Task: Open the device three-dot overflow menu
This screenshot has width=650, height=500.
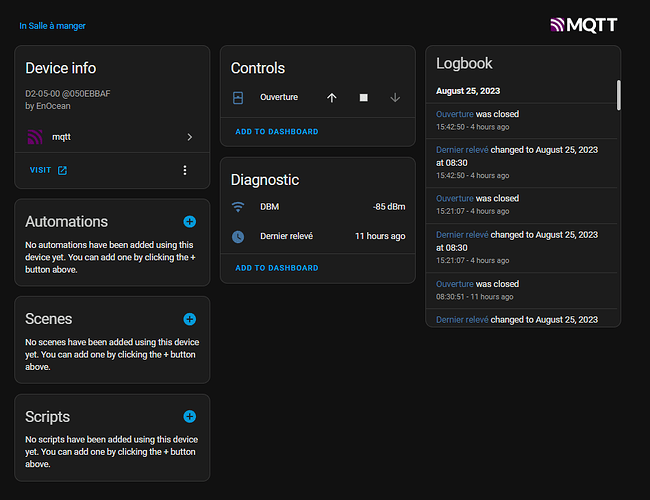Action: point(184,170)
